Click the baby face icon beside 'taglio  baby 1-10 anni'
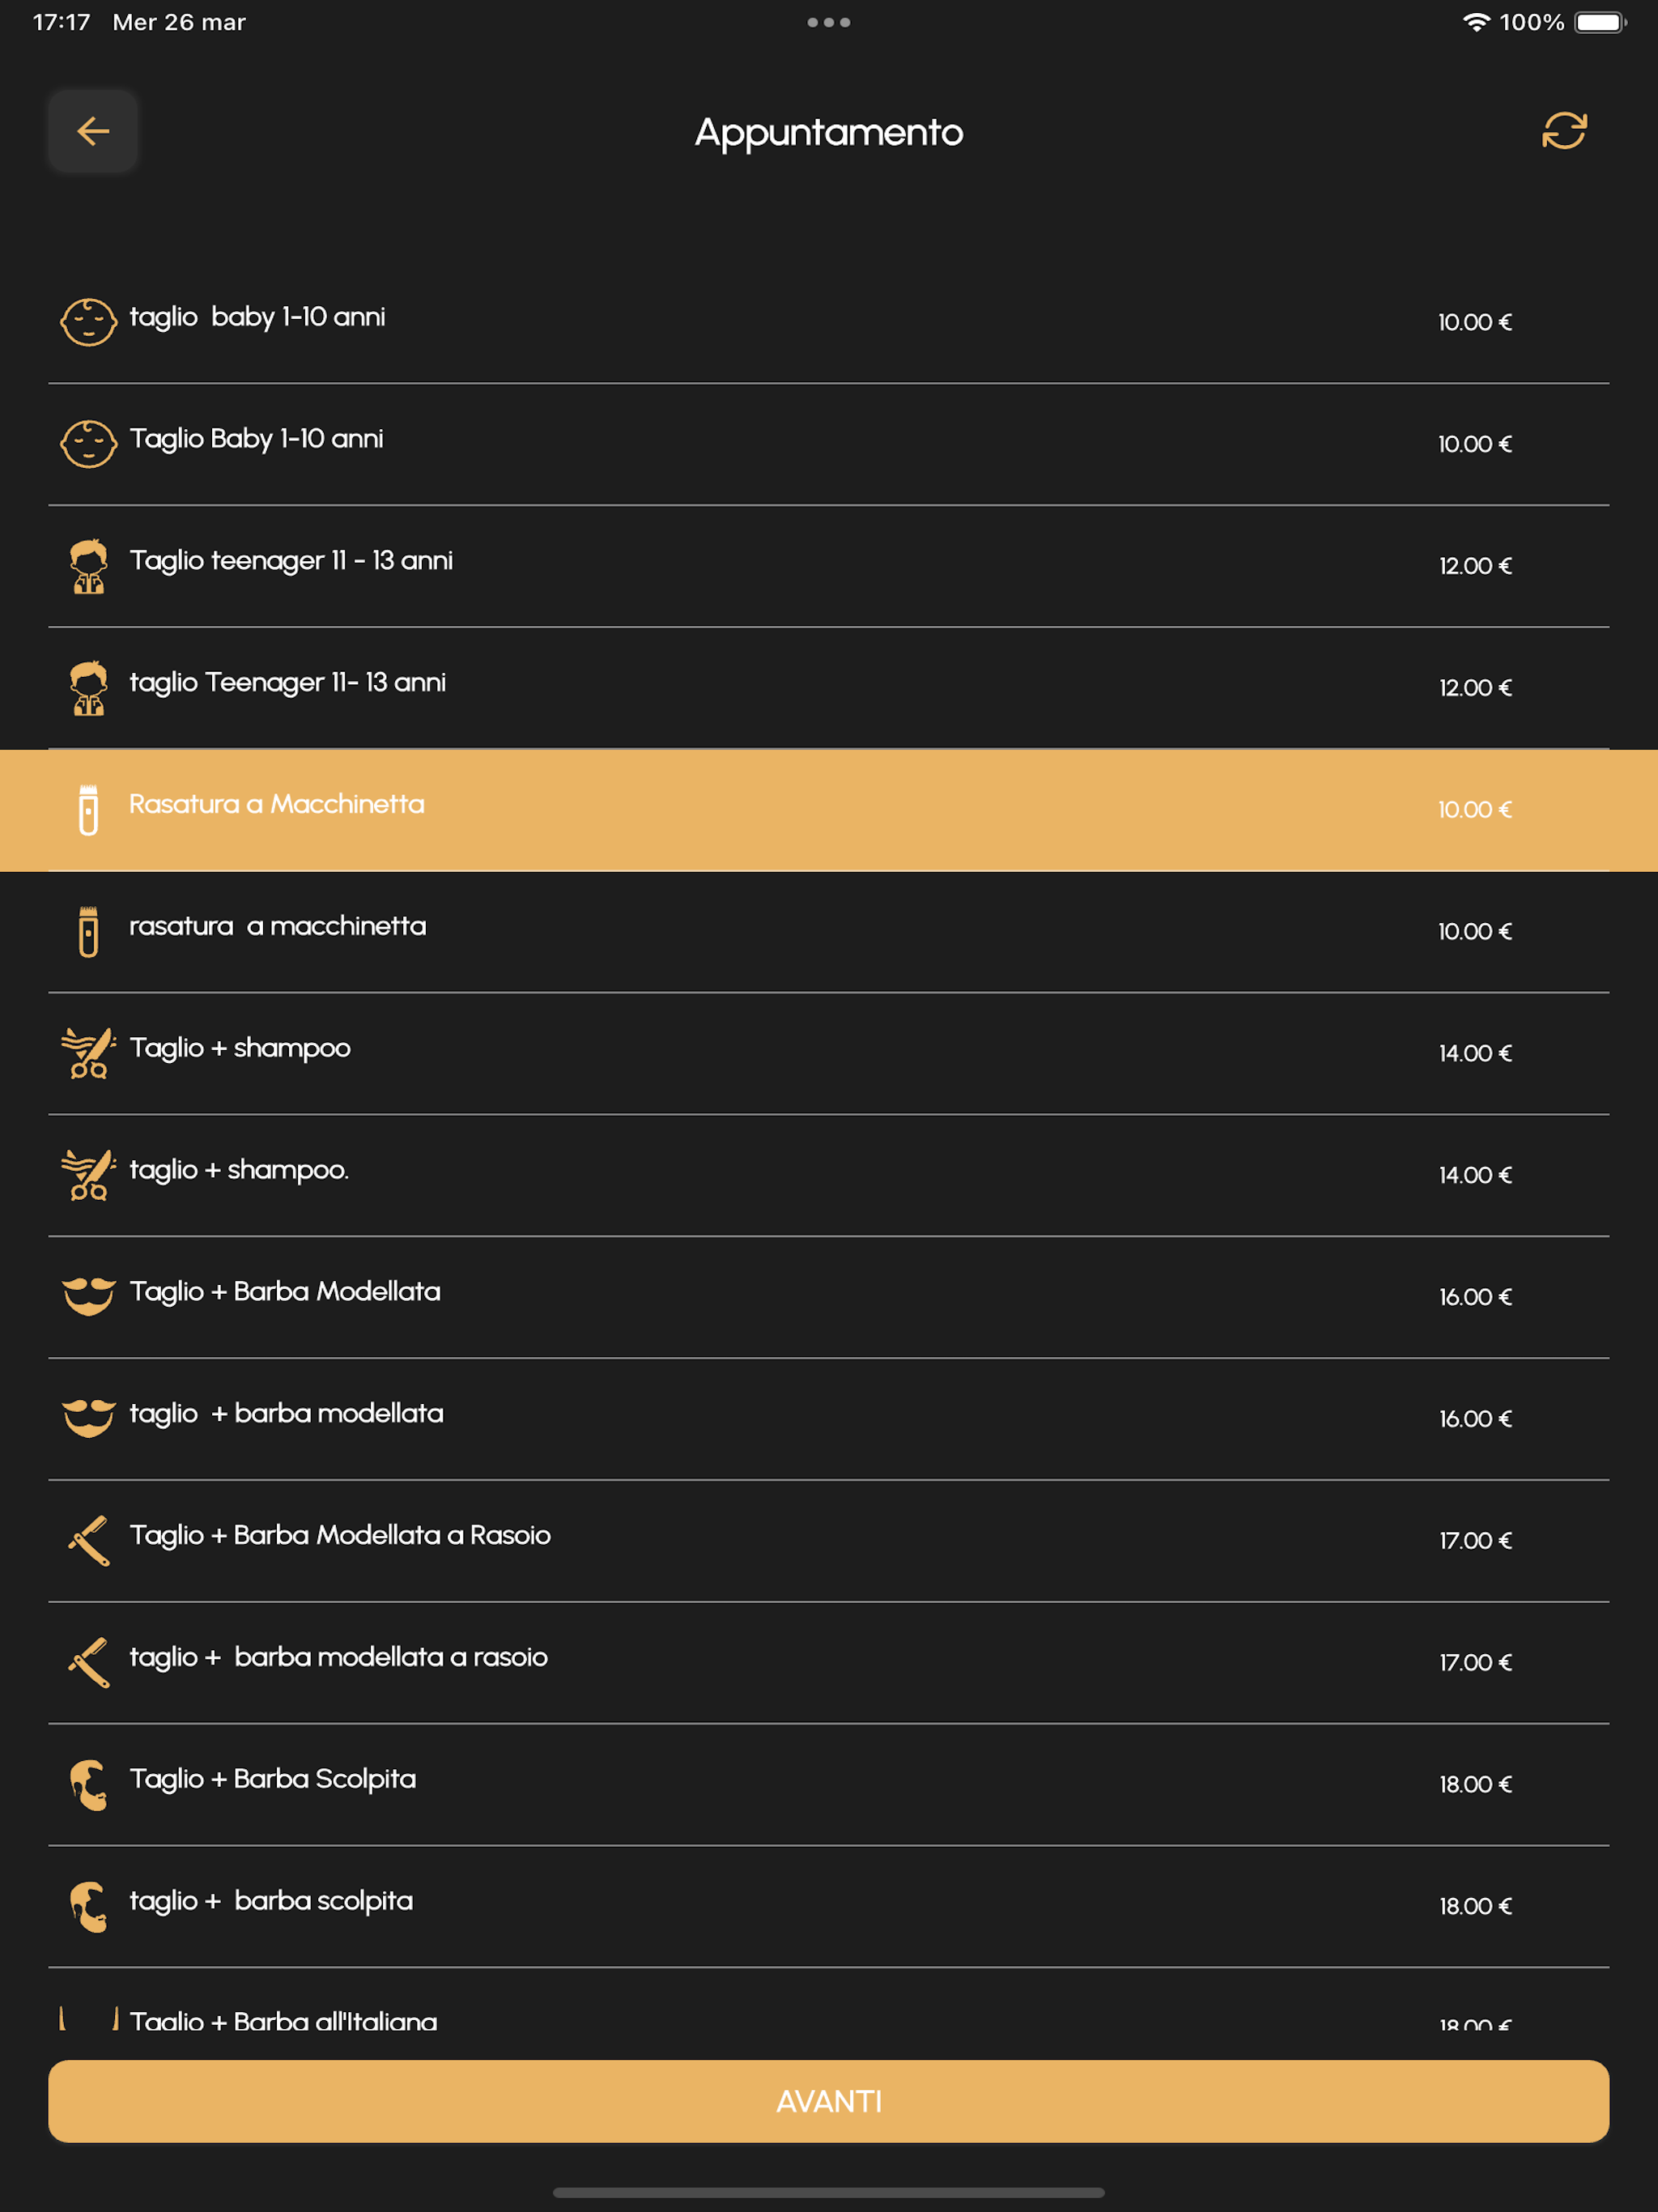 tap(88, 322)
